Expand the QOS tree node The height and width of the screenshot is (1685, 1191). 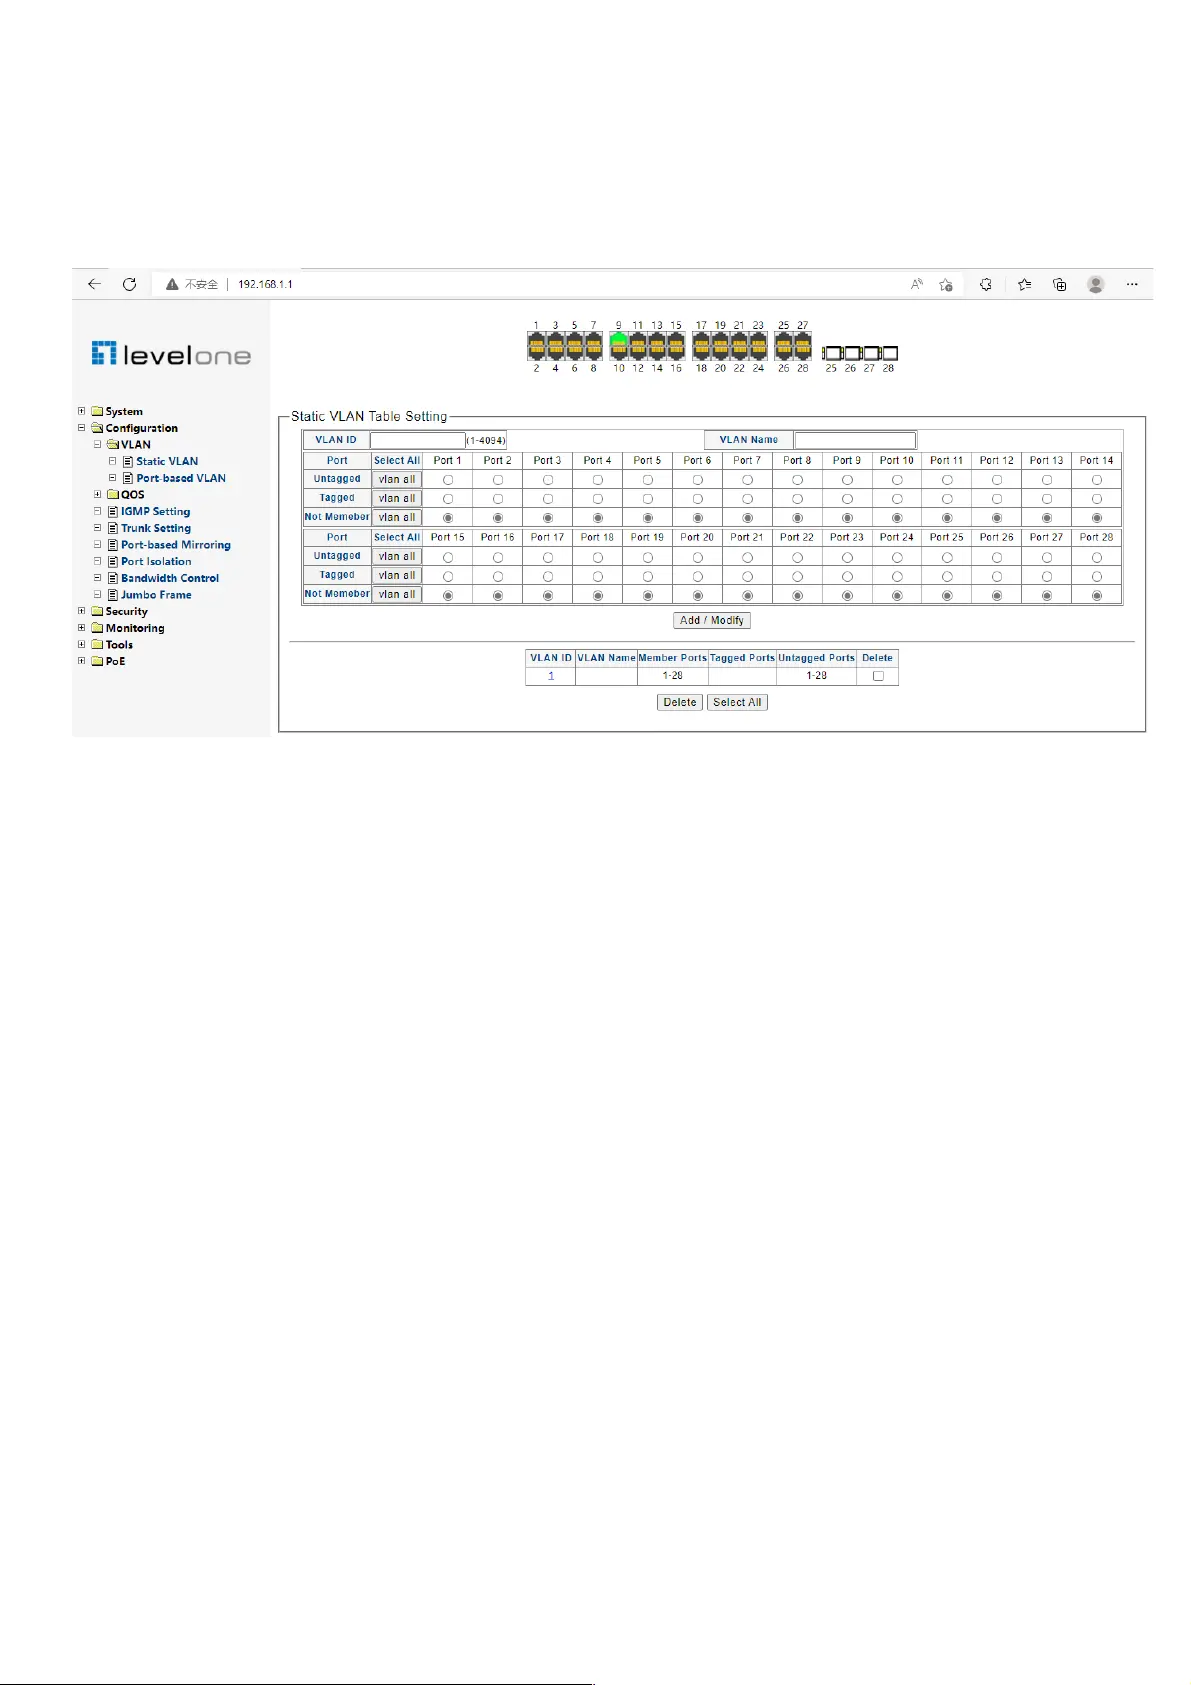click(x=98, y=494)
